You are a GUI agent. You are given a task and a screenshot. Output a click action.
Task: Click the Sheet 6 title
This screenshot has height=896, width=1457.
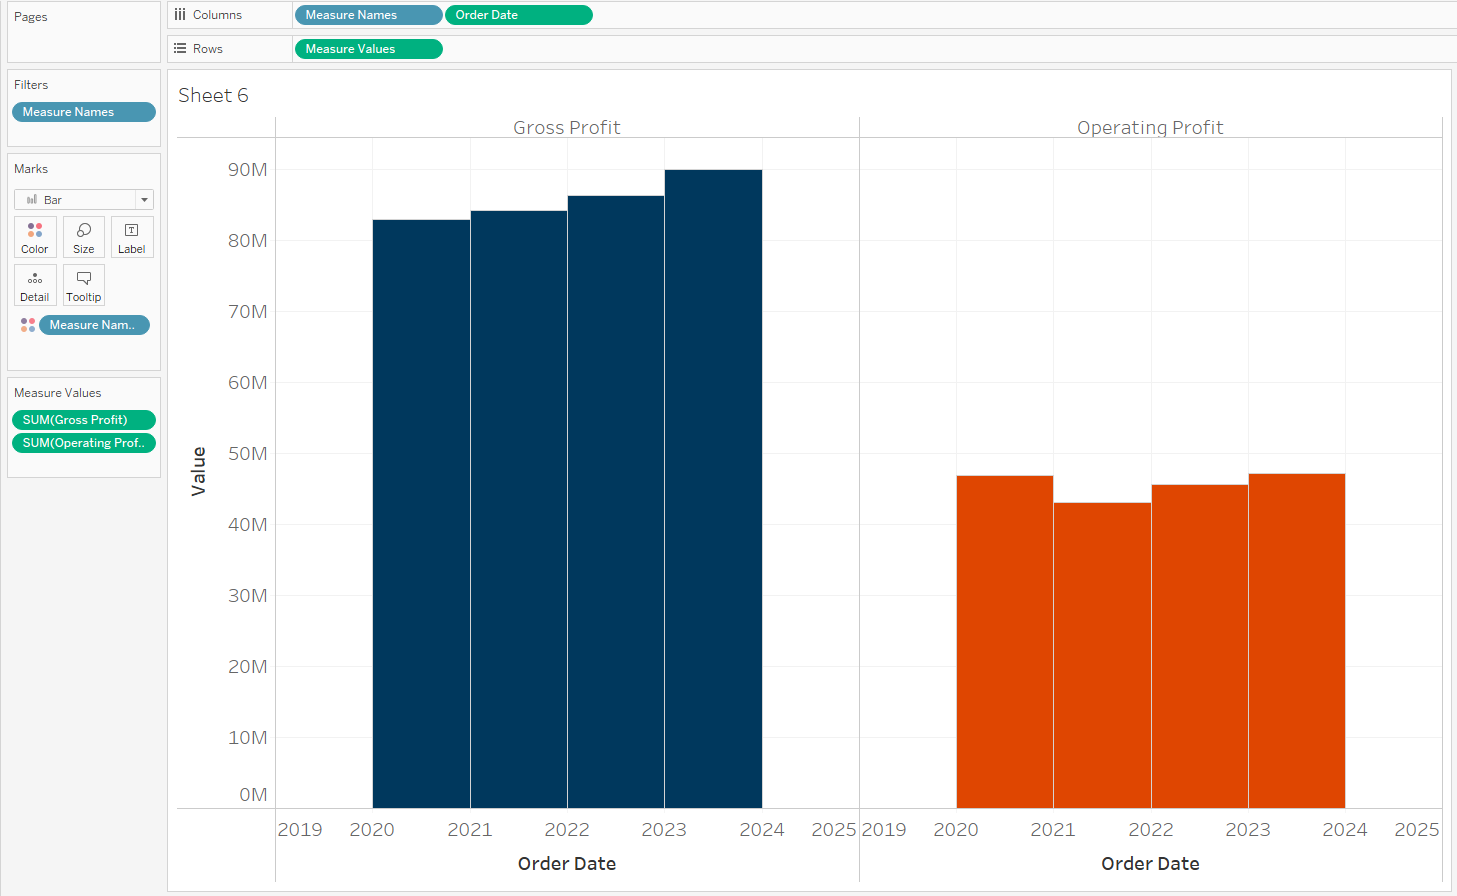click(213, 94)
